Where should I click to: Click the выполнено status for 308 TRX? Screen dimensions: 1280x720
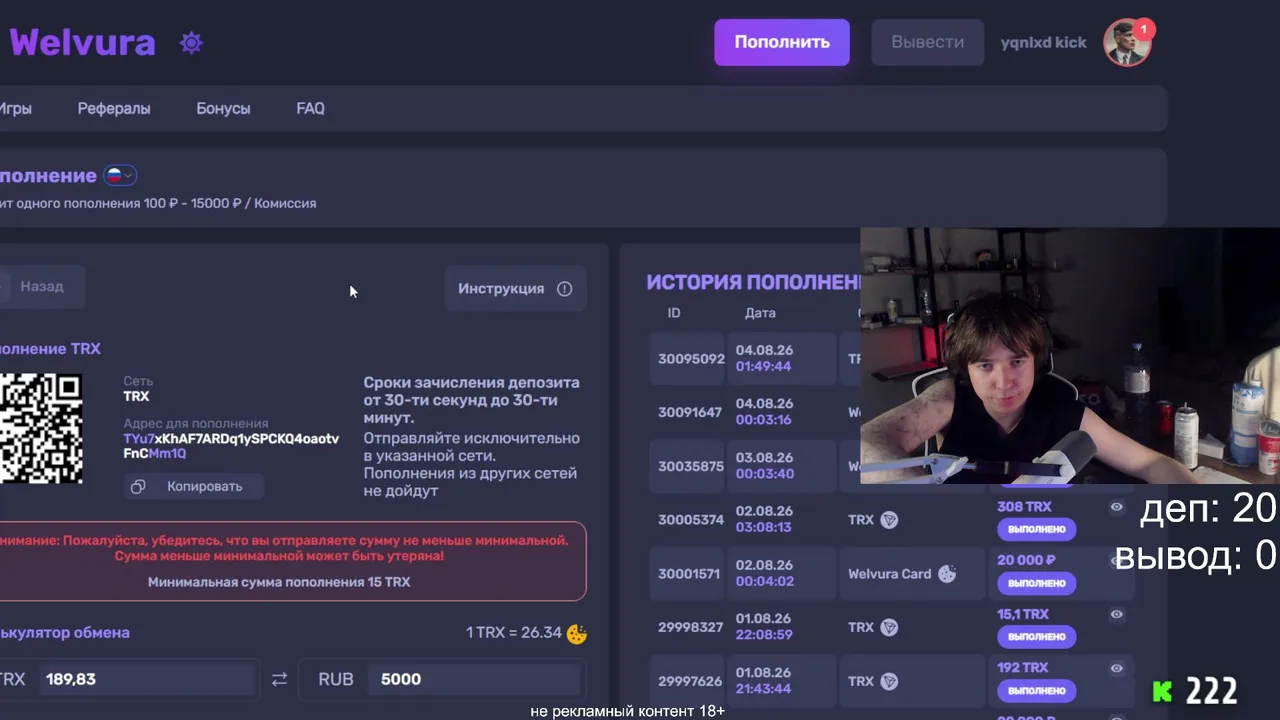click(x=1036, y=529)
